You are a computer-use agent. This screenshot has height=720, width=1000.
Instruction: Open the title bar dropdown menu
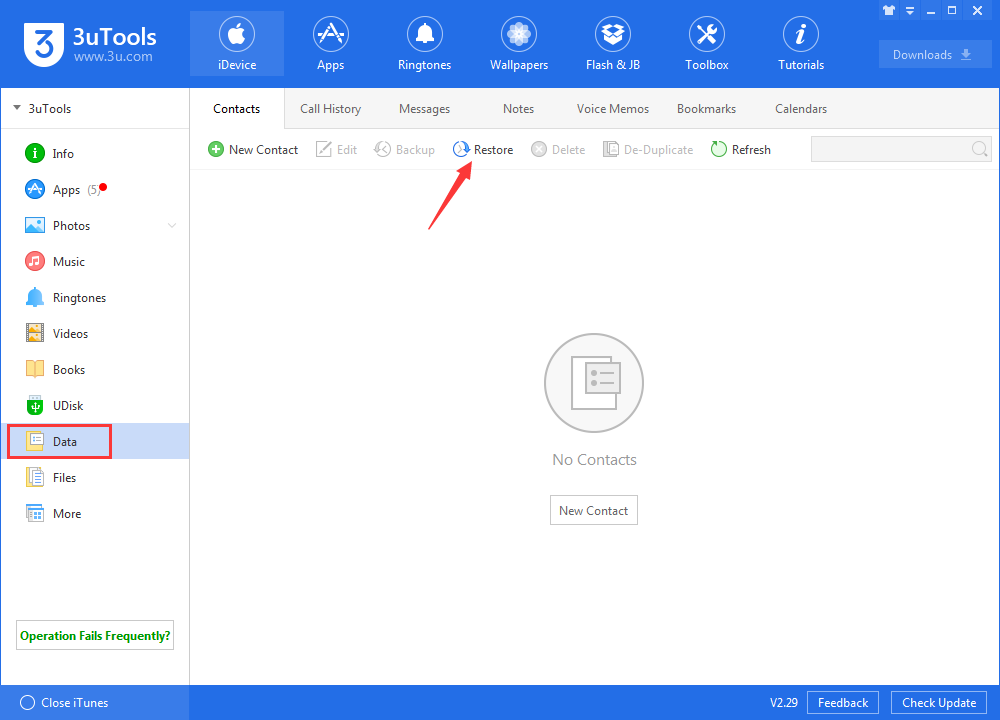click(x=910, y=10)
